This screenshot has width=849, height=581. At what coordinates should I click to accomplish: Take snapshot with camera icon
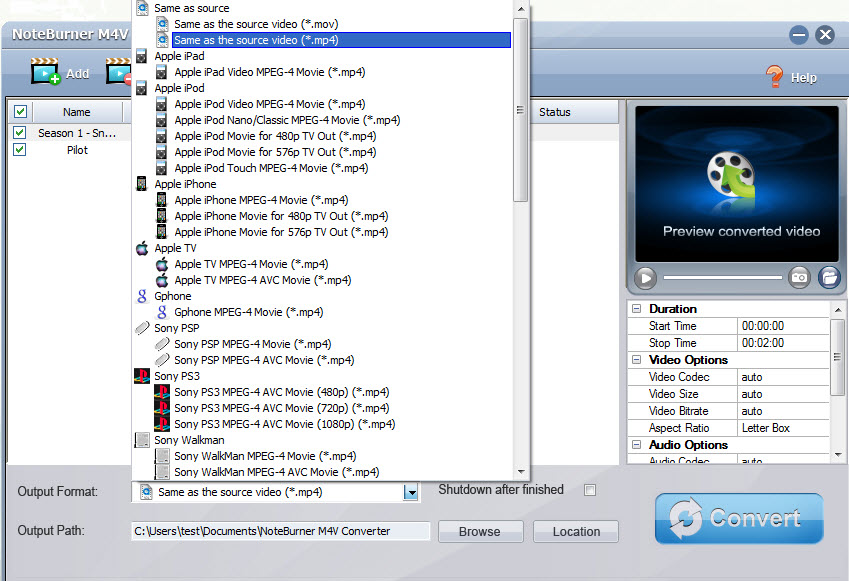[799, 277]
